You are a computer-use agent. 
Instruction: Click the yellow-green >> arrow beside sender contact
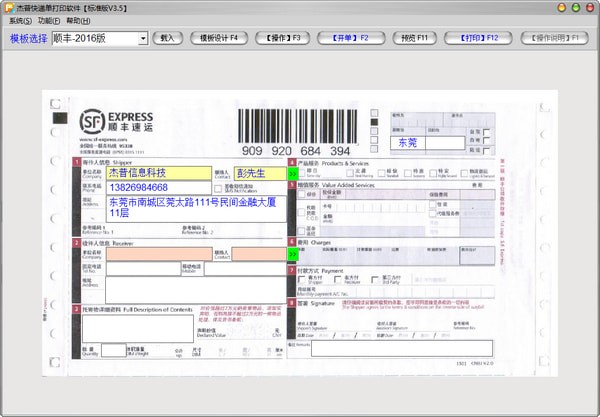pyautogui.click(x=293, y=173)
